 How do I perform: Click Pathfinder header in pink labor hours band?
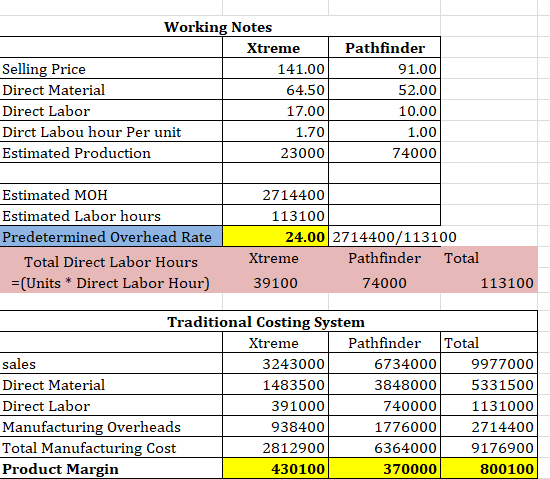[384, 258]
